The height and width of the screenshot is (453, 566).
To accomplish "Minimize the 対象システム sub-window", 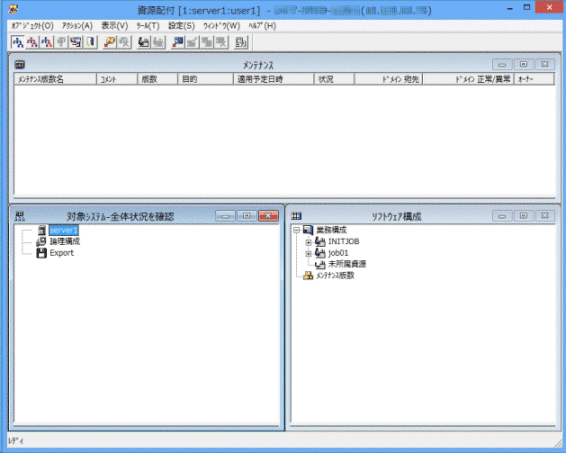I will pos(225,216).
